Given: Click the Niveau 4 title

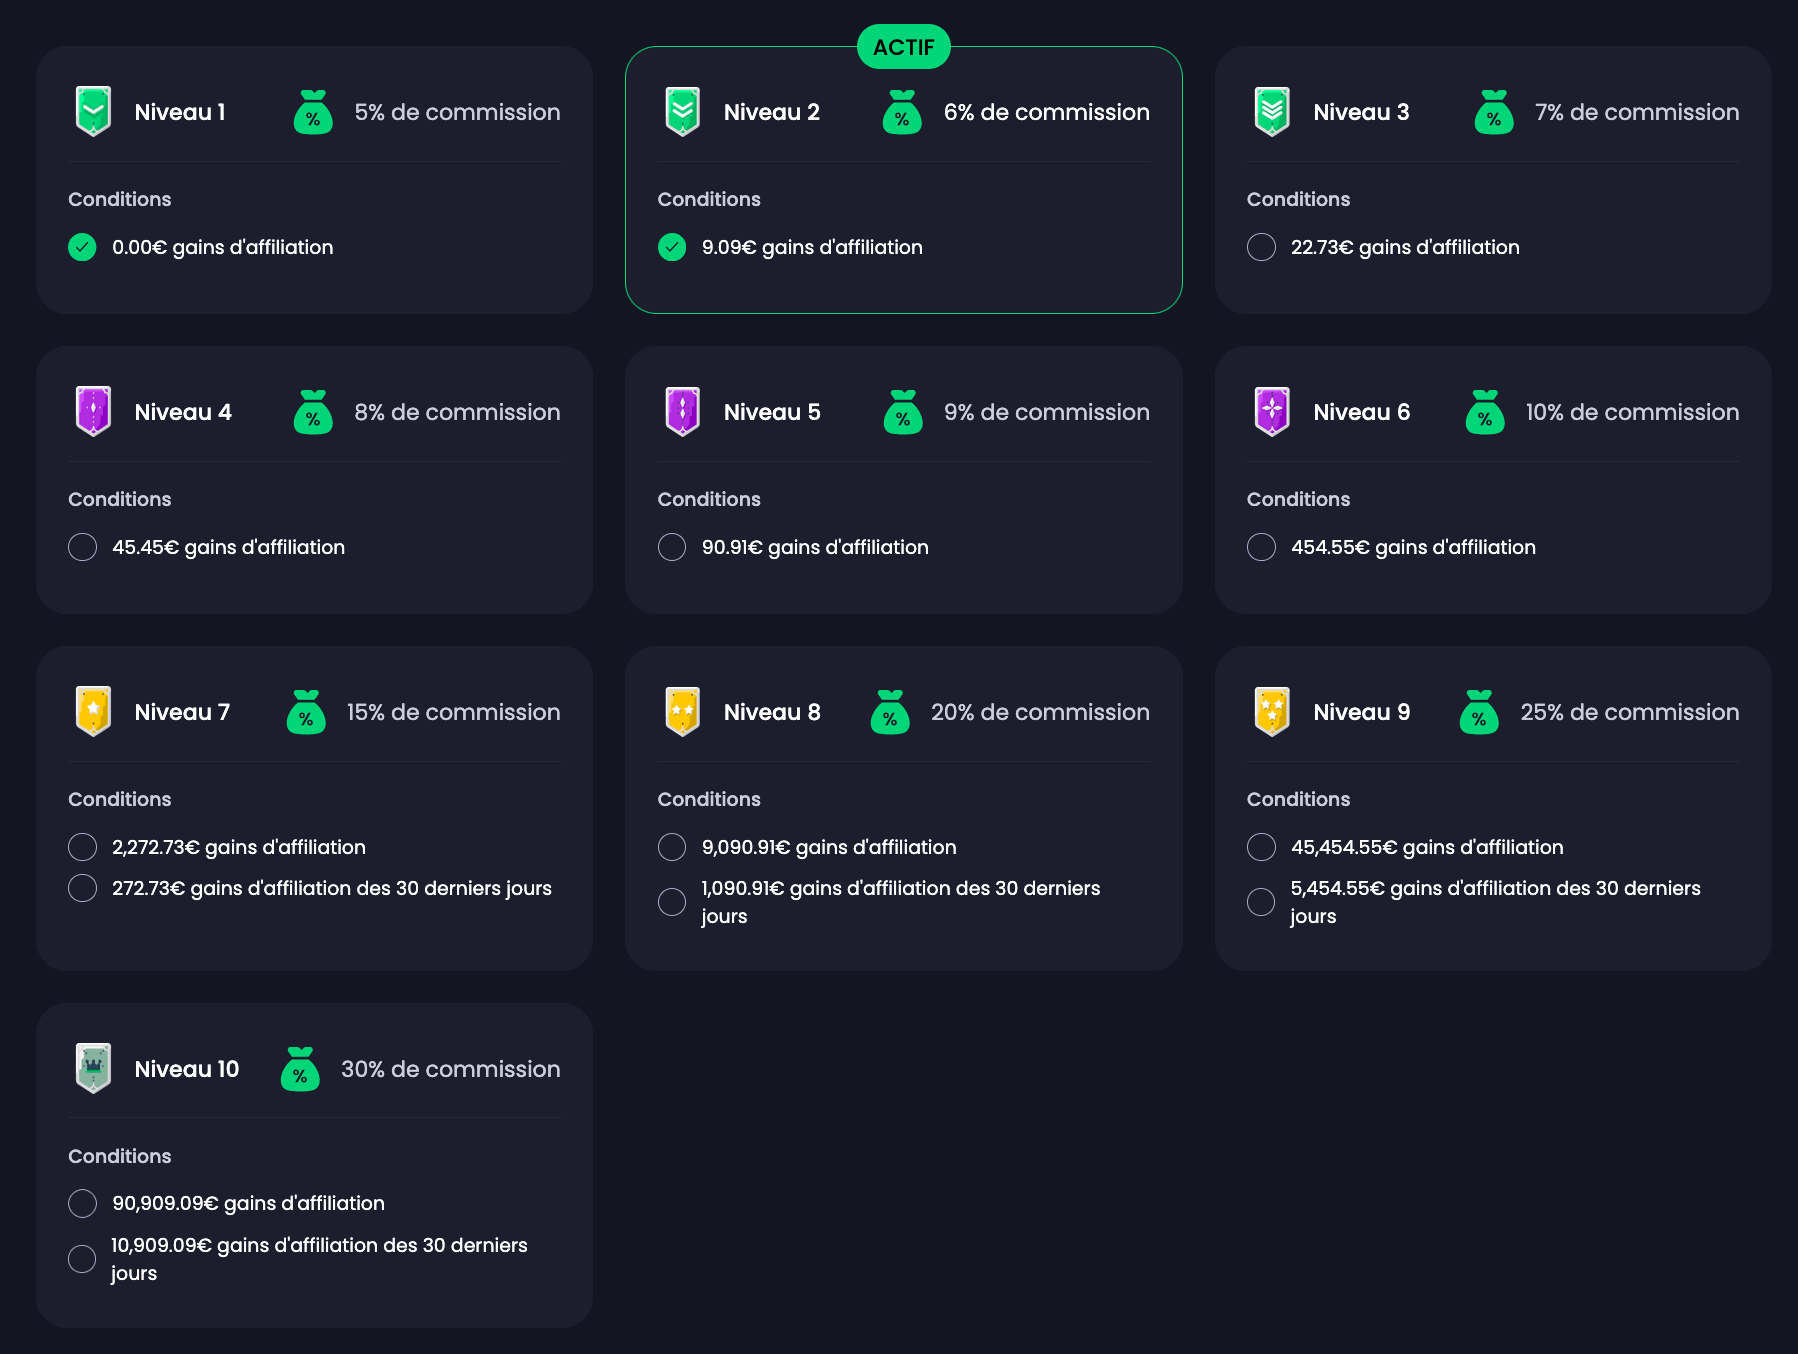Looking at the screenshot, I should tap(183, 412).
